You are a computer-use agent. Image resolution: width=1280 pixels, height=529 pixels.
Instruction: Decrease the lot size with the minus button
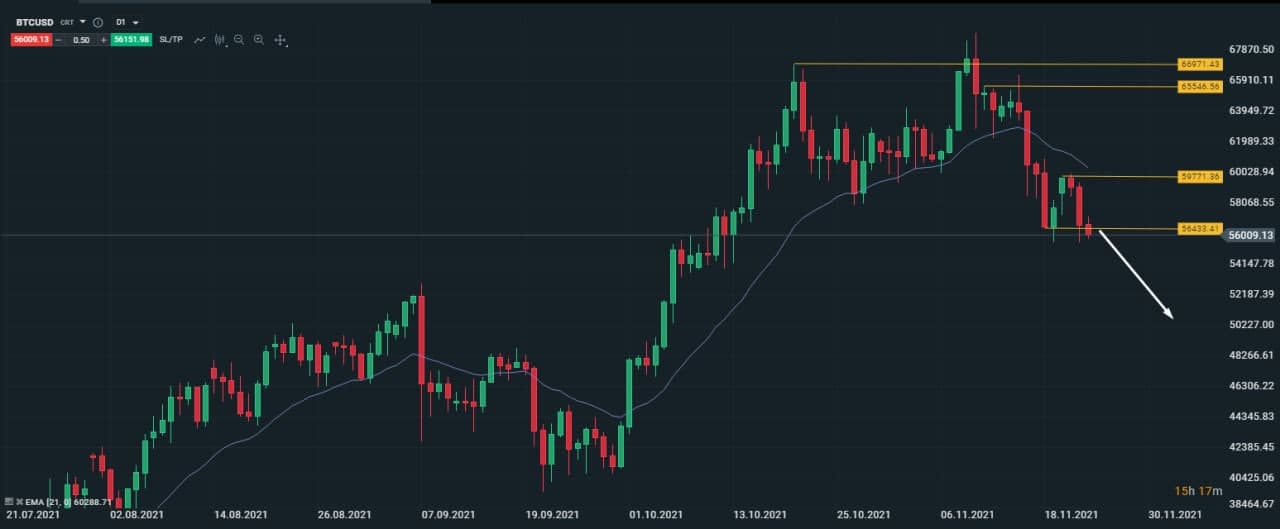point(59,40)
